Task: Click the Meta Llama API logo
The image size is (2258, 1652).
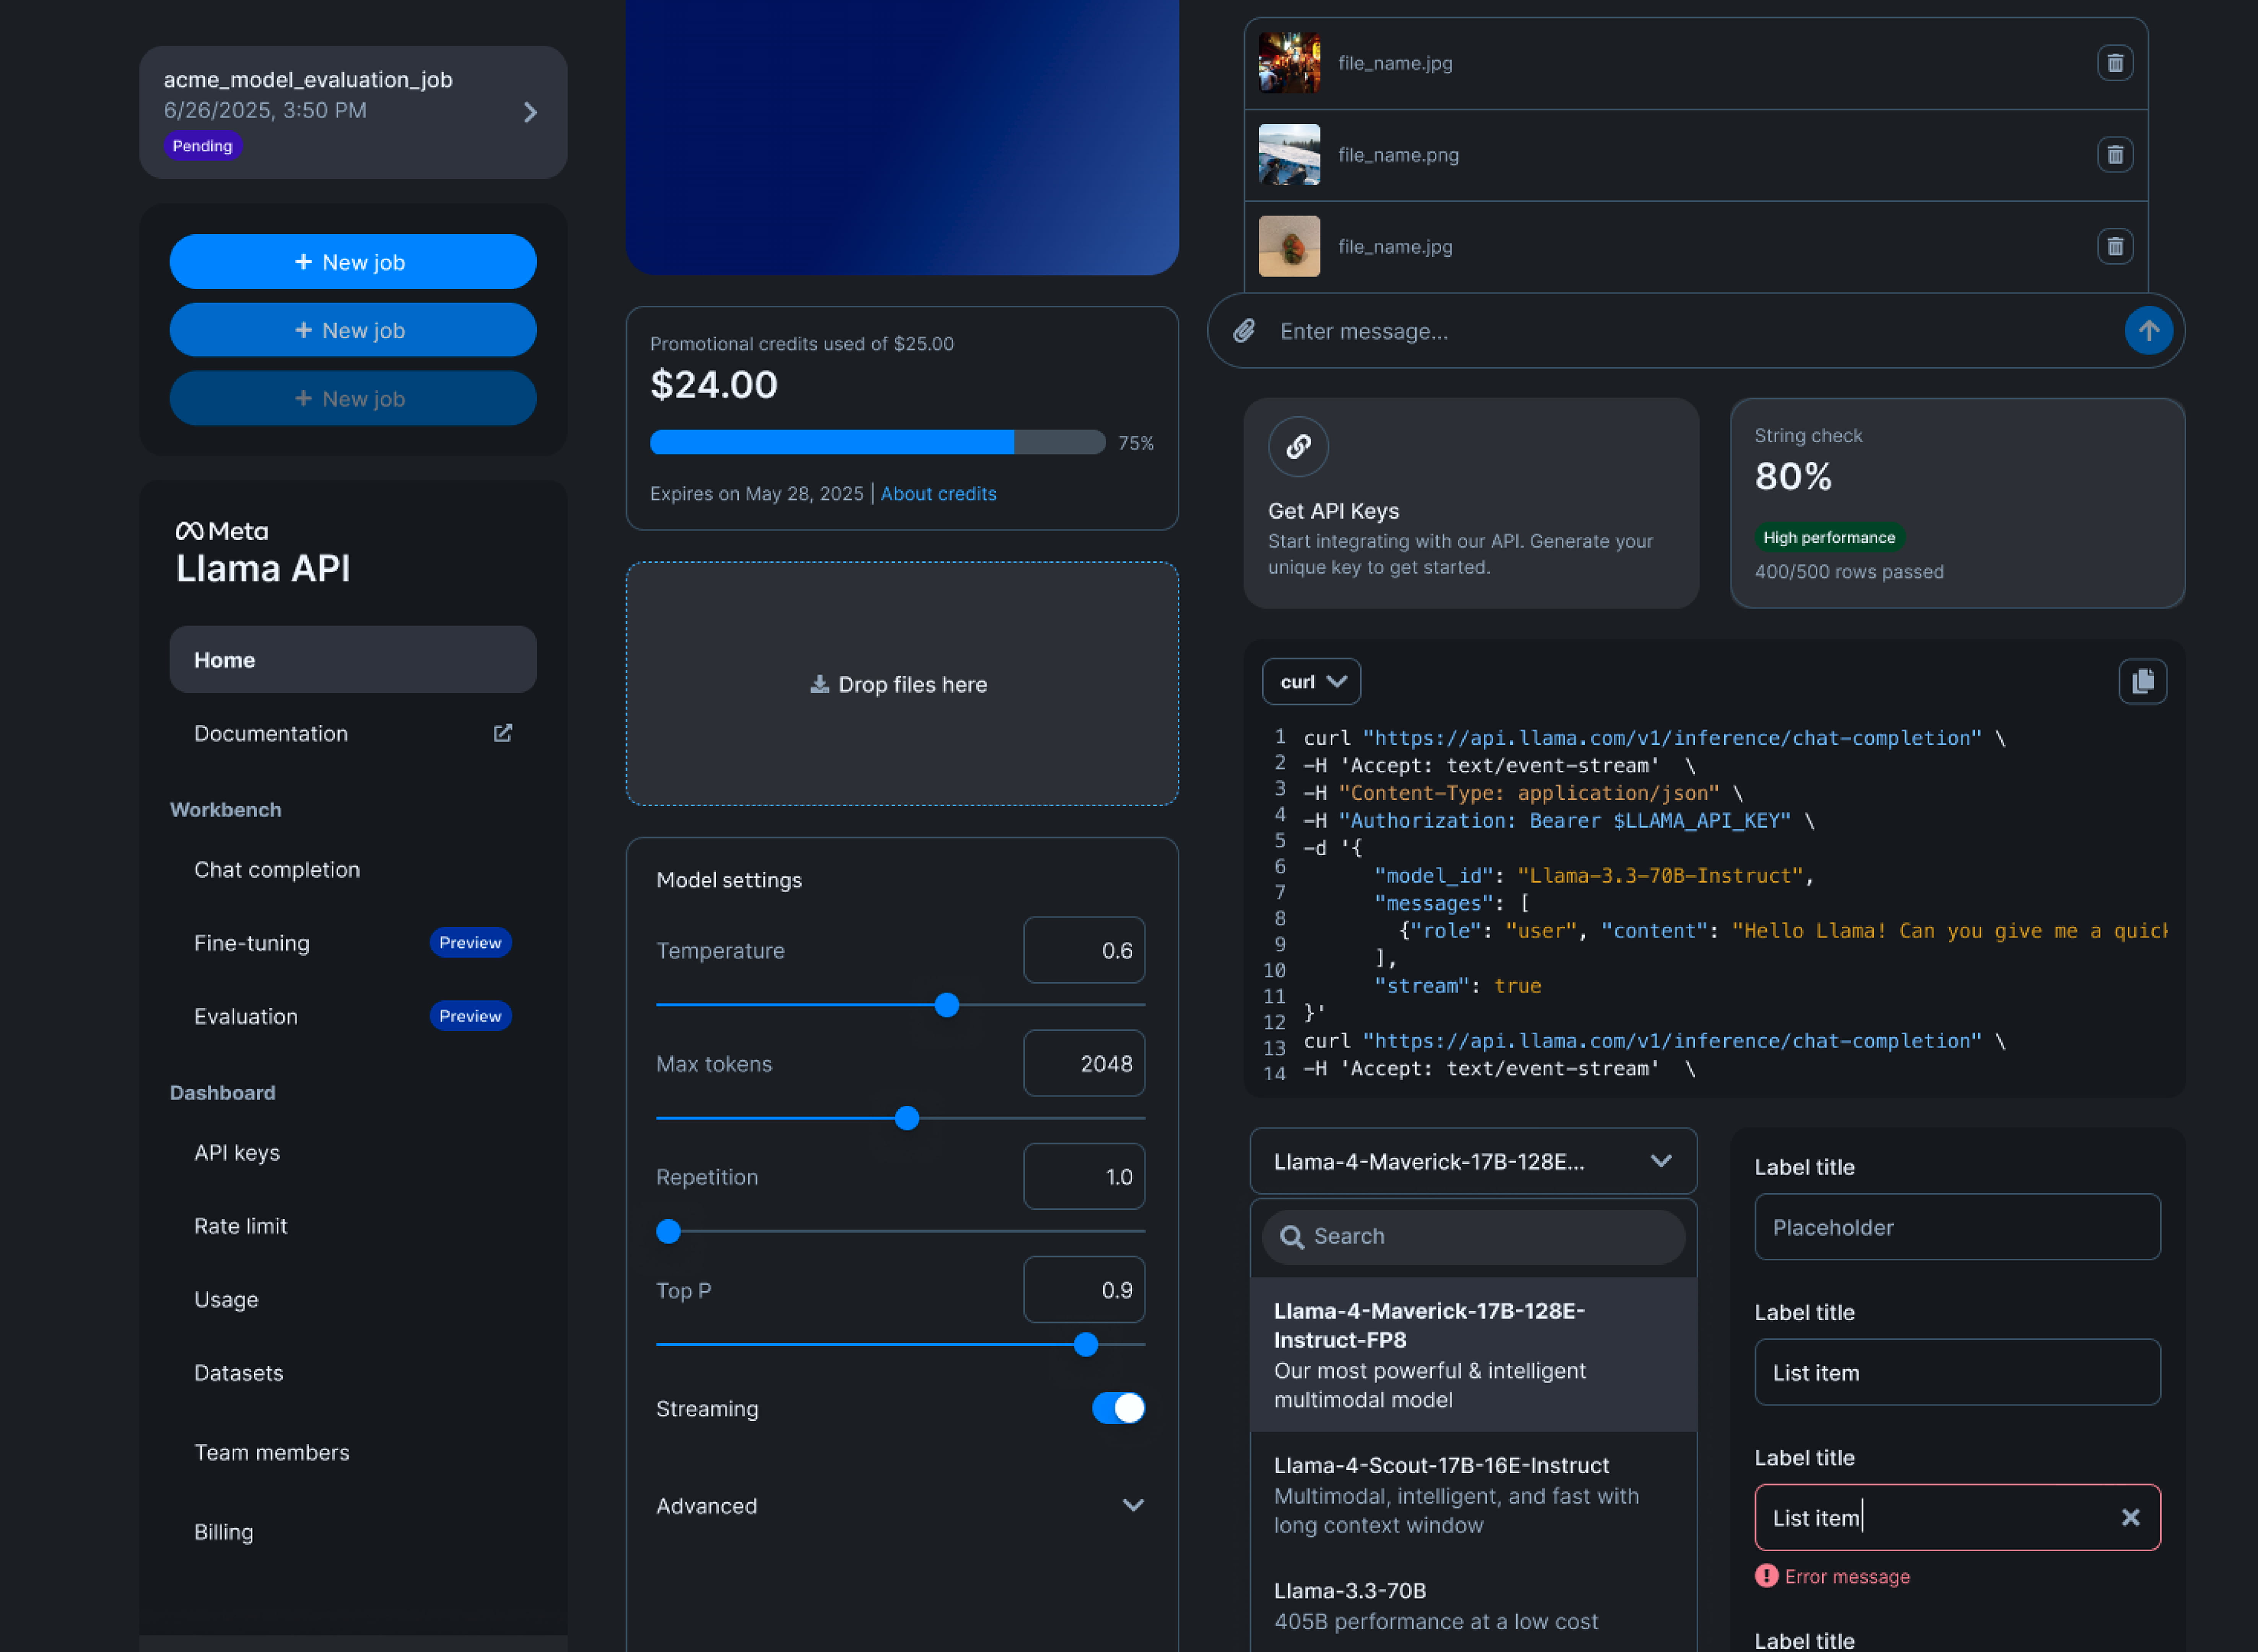Action: coord(263,552)
